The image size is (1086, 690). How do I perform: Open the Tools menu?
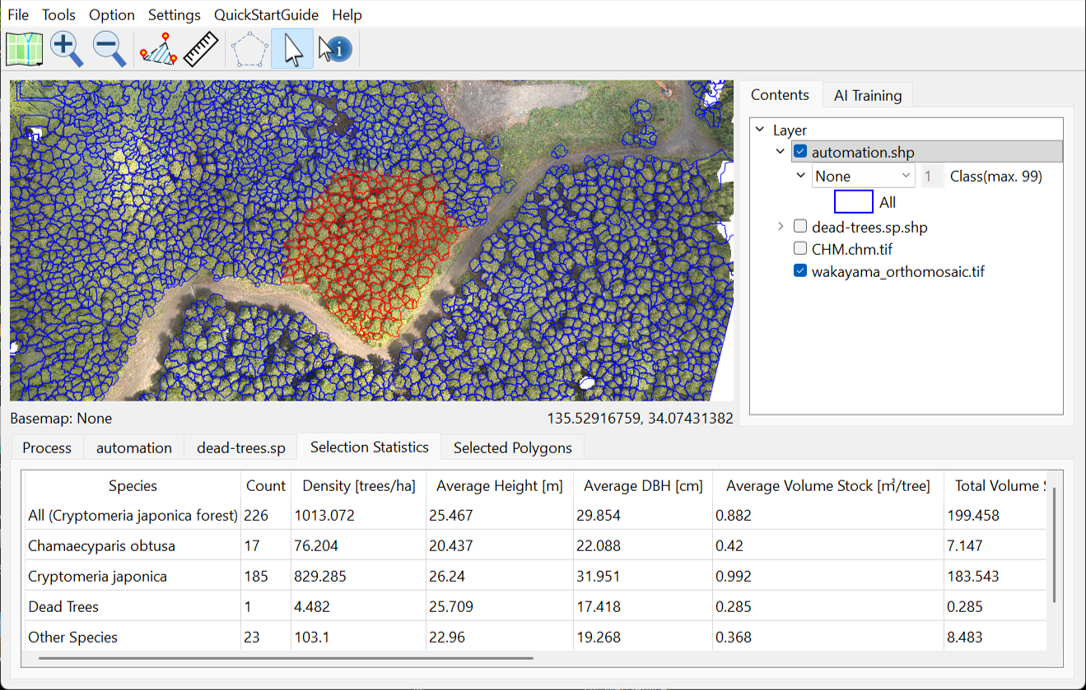58,15
